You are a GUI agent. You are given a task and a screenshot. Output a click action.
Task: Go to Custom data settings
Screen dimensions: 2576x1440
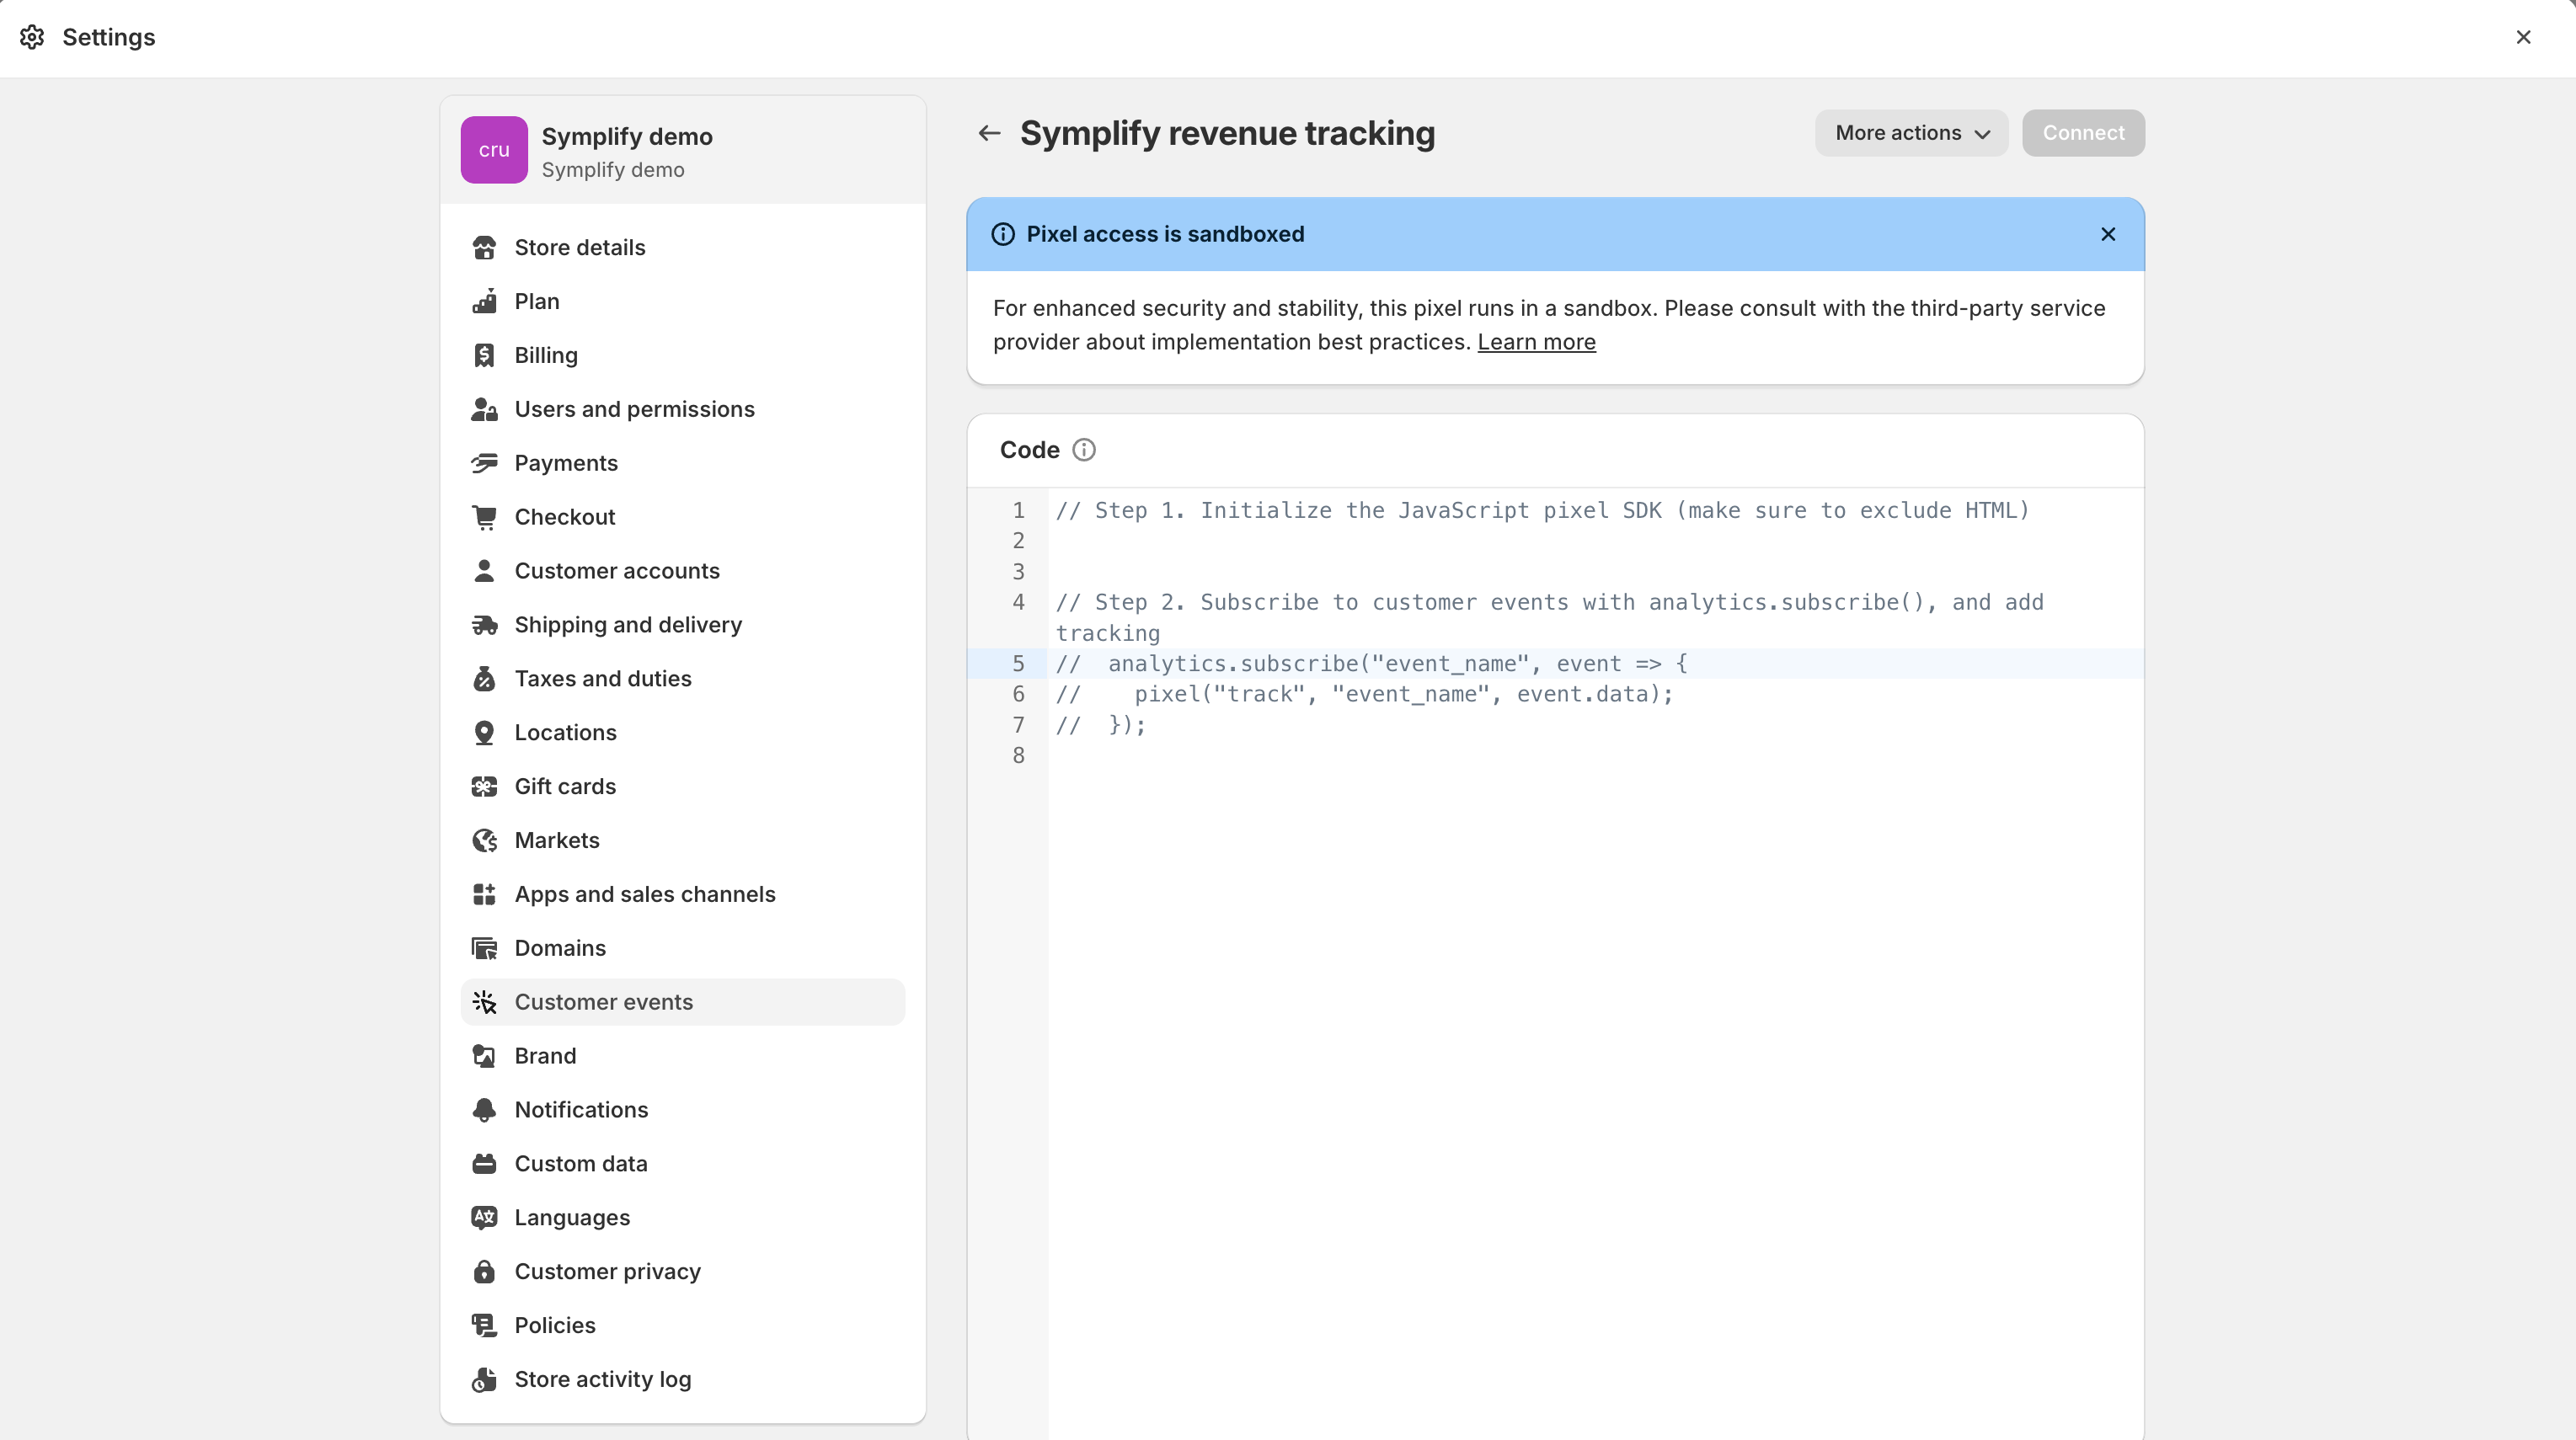click(683, 1164)
